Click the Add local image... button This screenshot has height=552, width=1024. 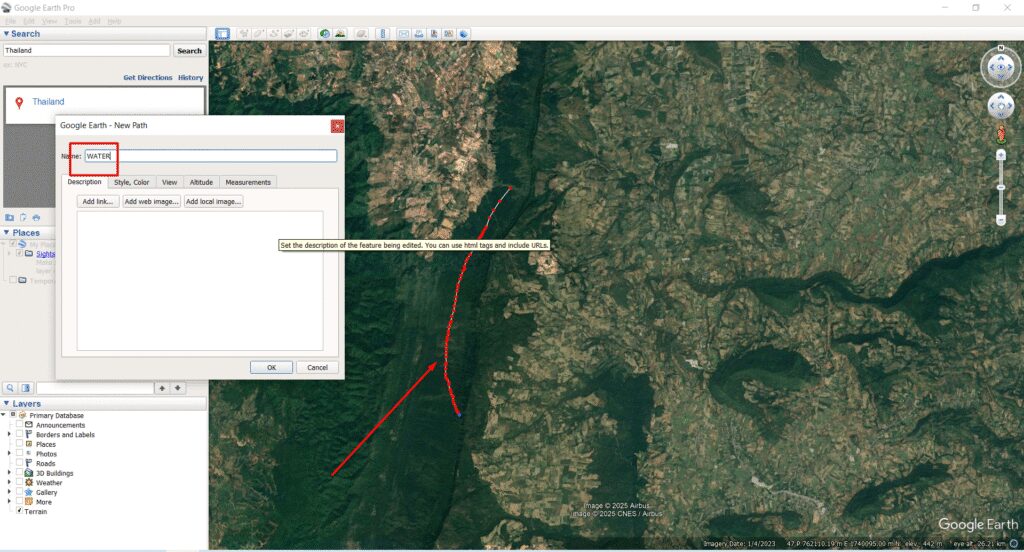pos(214,201)
